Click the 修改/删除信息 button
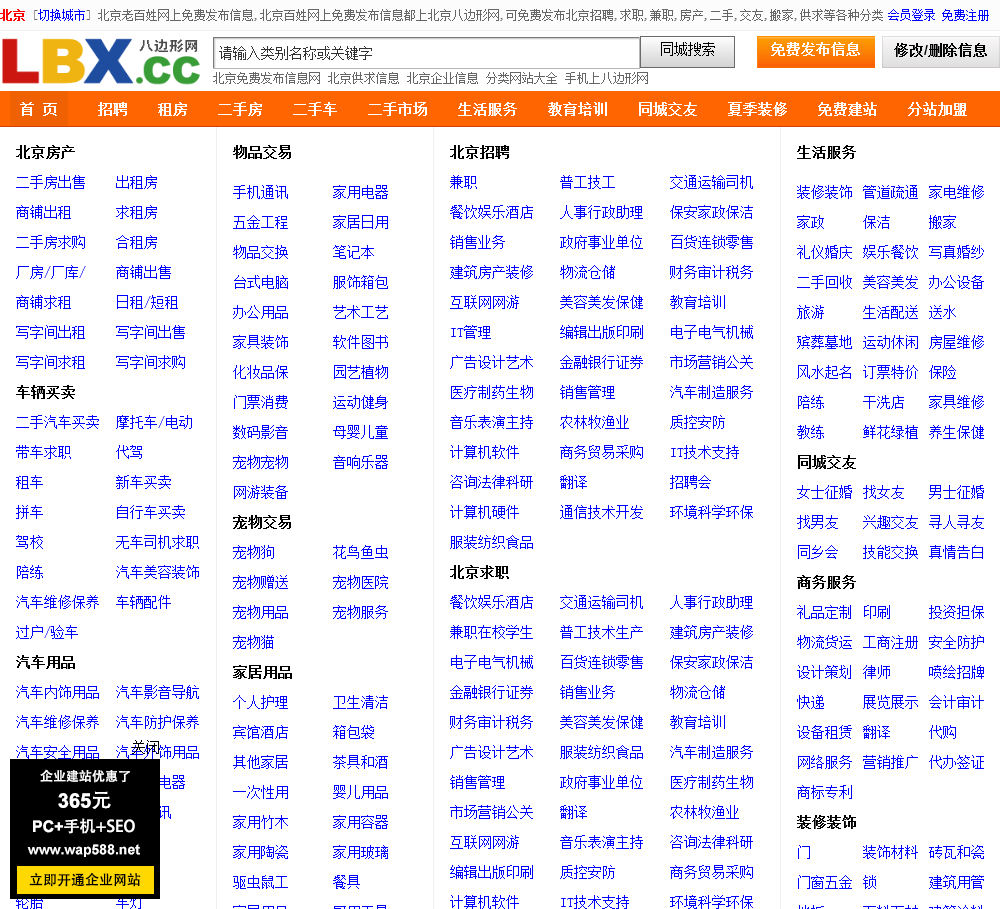 [x=940, y=51]
